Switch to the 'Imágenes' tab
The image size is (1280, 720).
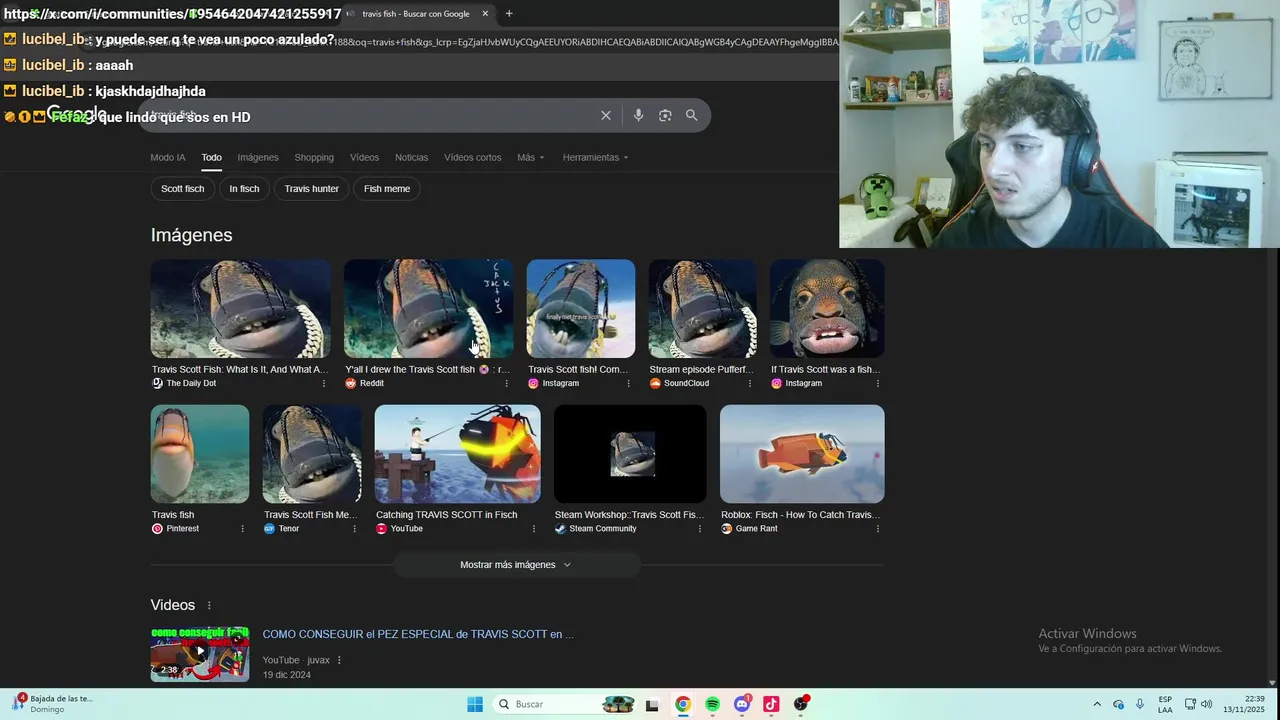pos(258,158)
